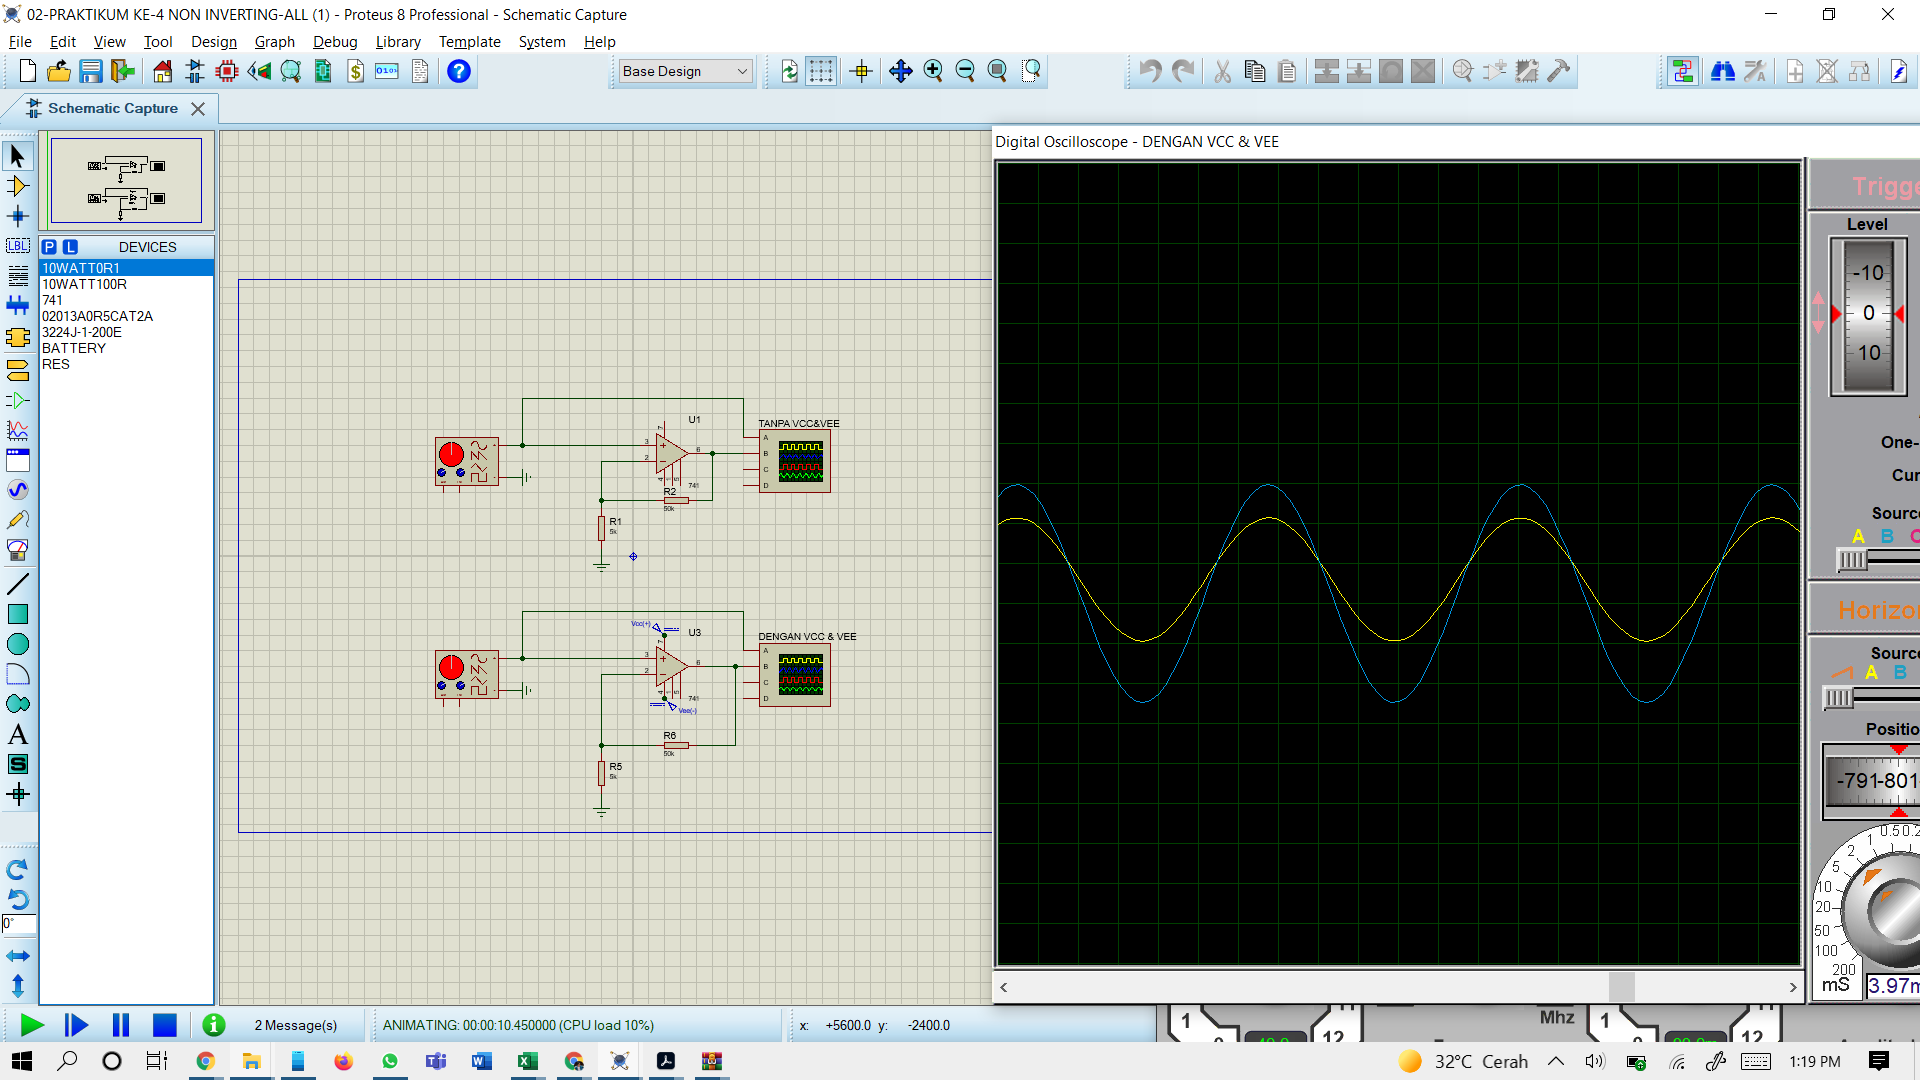Toggle the grid display icon
This screenshot has width=1920, height=1080.
821,71
